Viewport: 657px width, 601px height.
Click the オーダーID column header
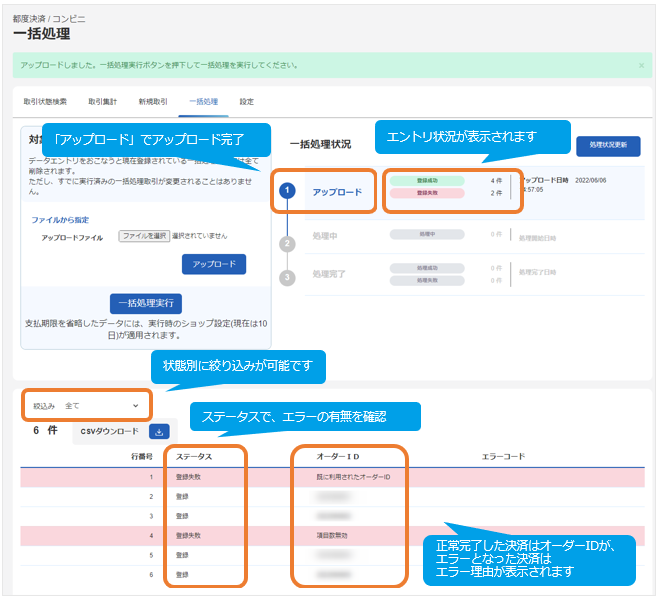point(338,457)
